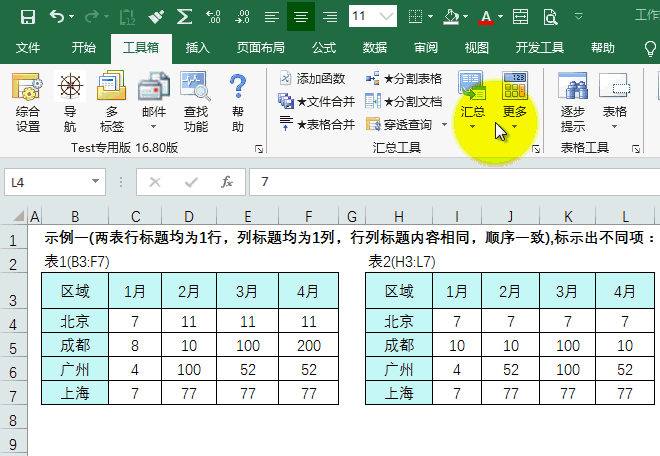Toggle left alignment in quick toolbar
The image size is (660, 456).
(x=271, y=16)
